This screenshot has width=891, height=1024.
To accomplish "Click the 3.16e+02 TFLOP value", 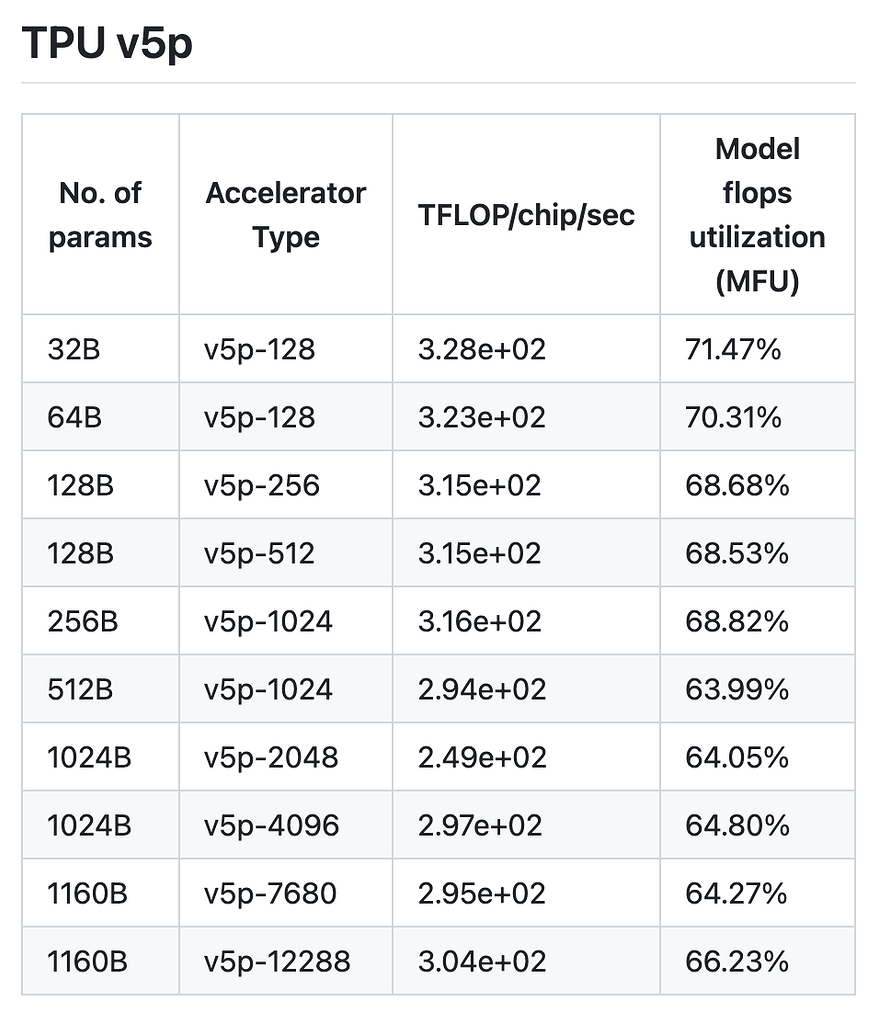I will pos(480,621).
